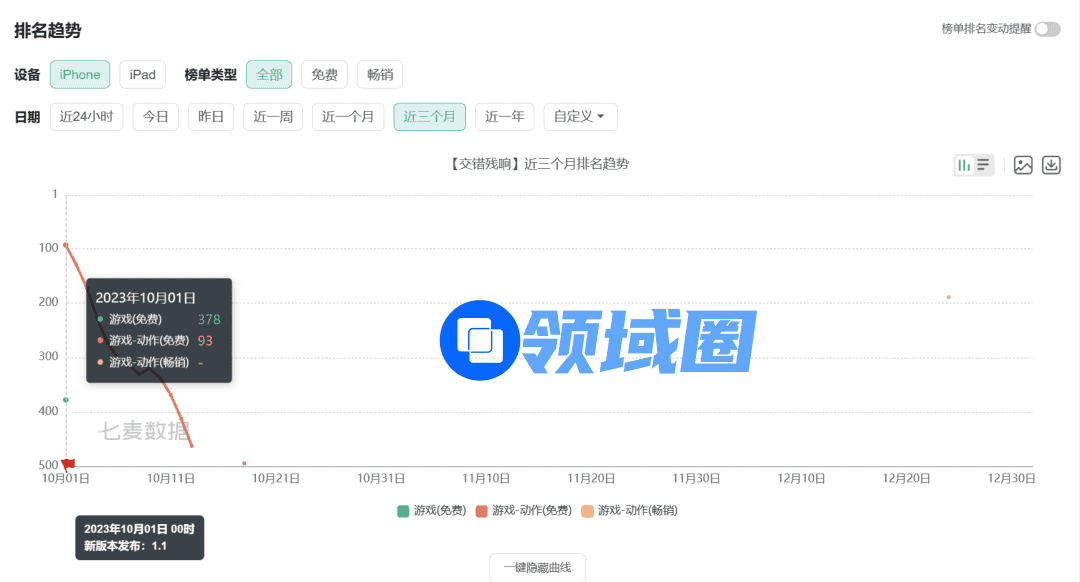Toggle 游戏-动作(畅销) legend series
The width and height of the screenshot is (1080, 582).
click(x=629, y=511)
